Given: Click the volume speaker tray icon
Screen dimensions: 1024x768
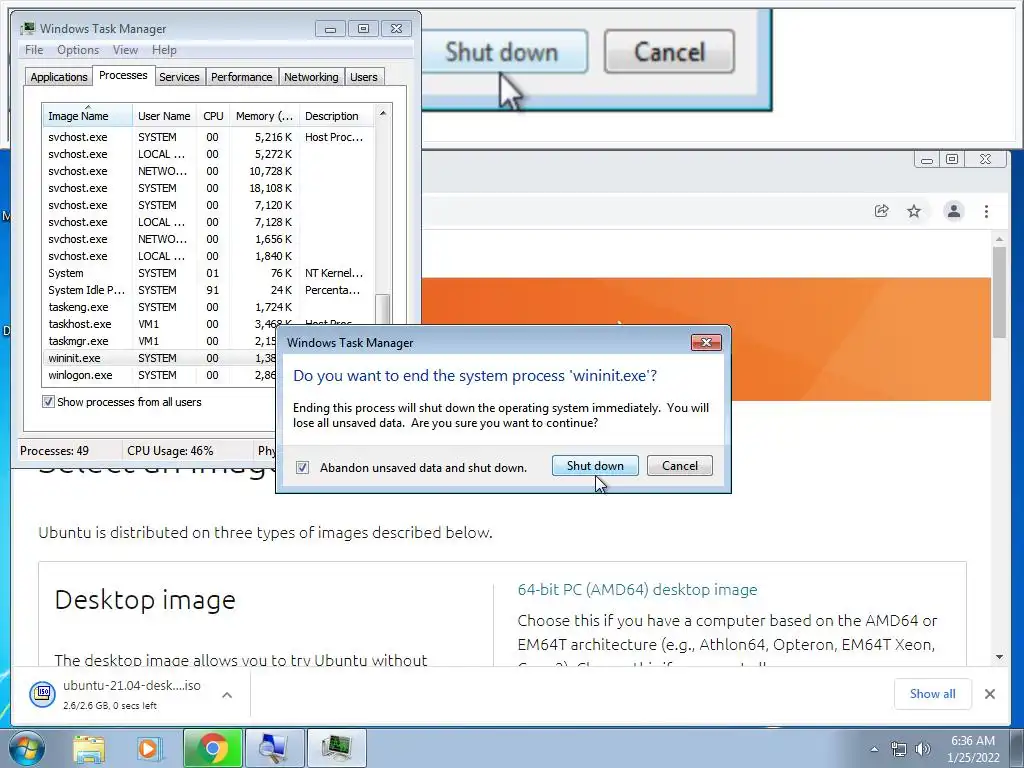Looking at the screenshot, I should 923,749.
